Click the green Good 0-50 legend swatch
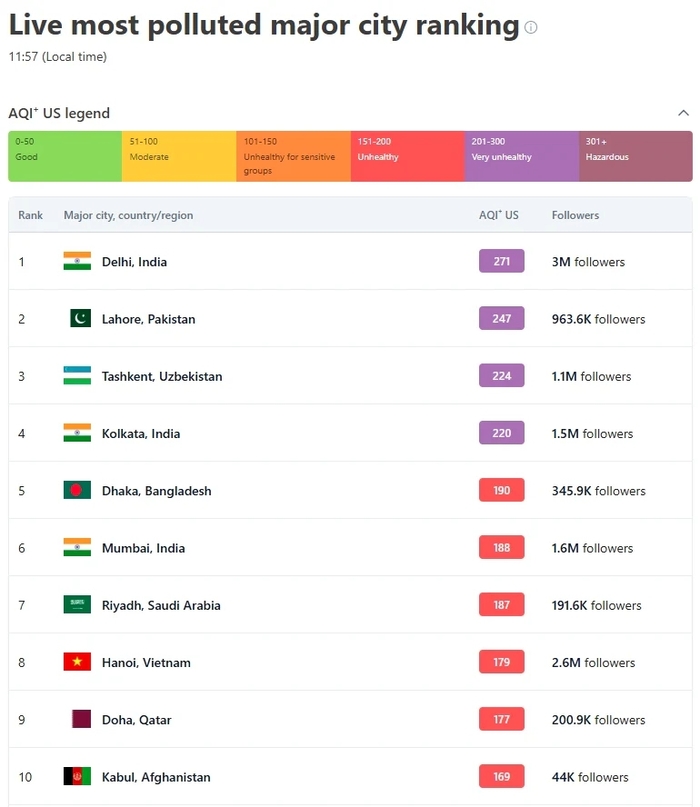The width and height of the screenshot is (700, 807). click(x=65, y=156)
